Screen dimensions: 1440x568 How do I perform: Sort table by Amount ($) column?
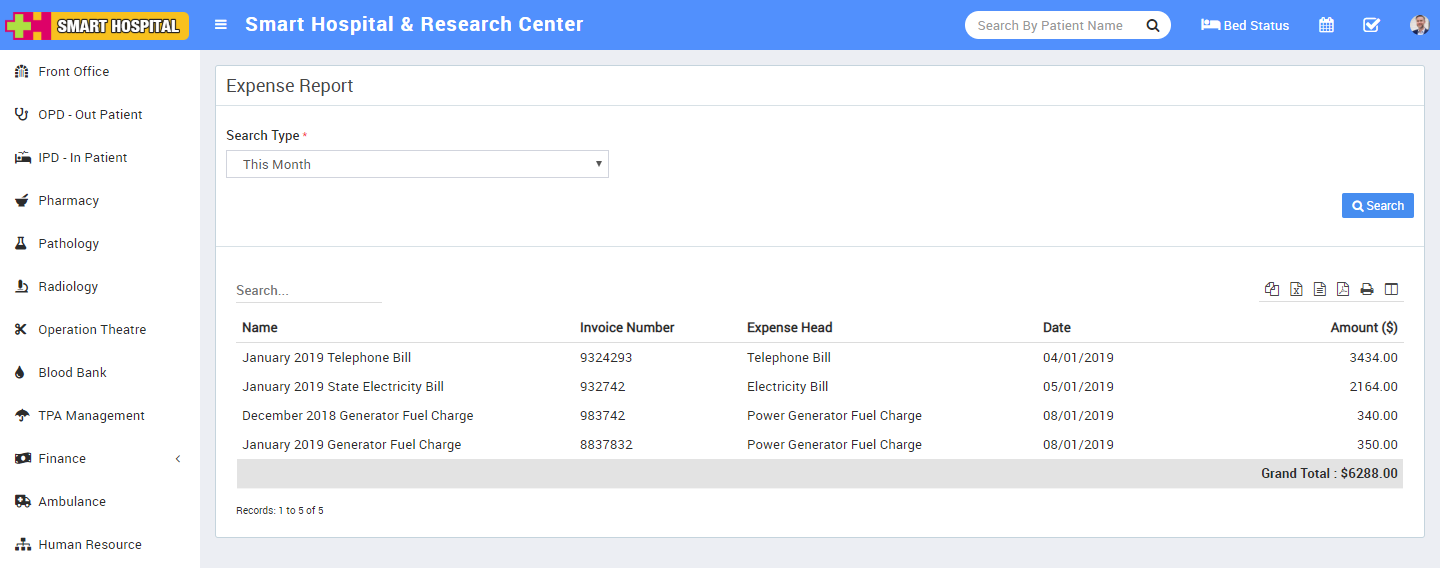point(1363,327)
